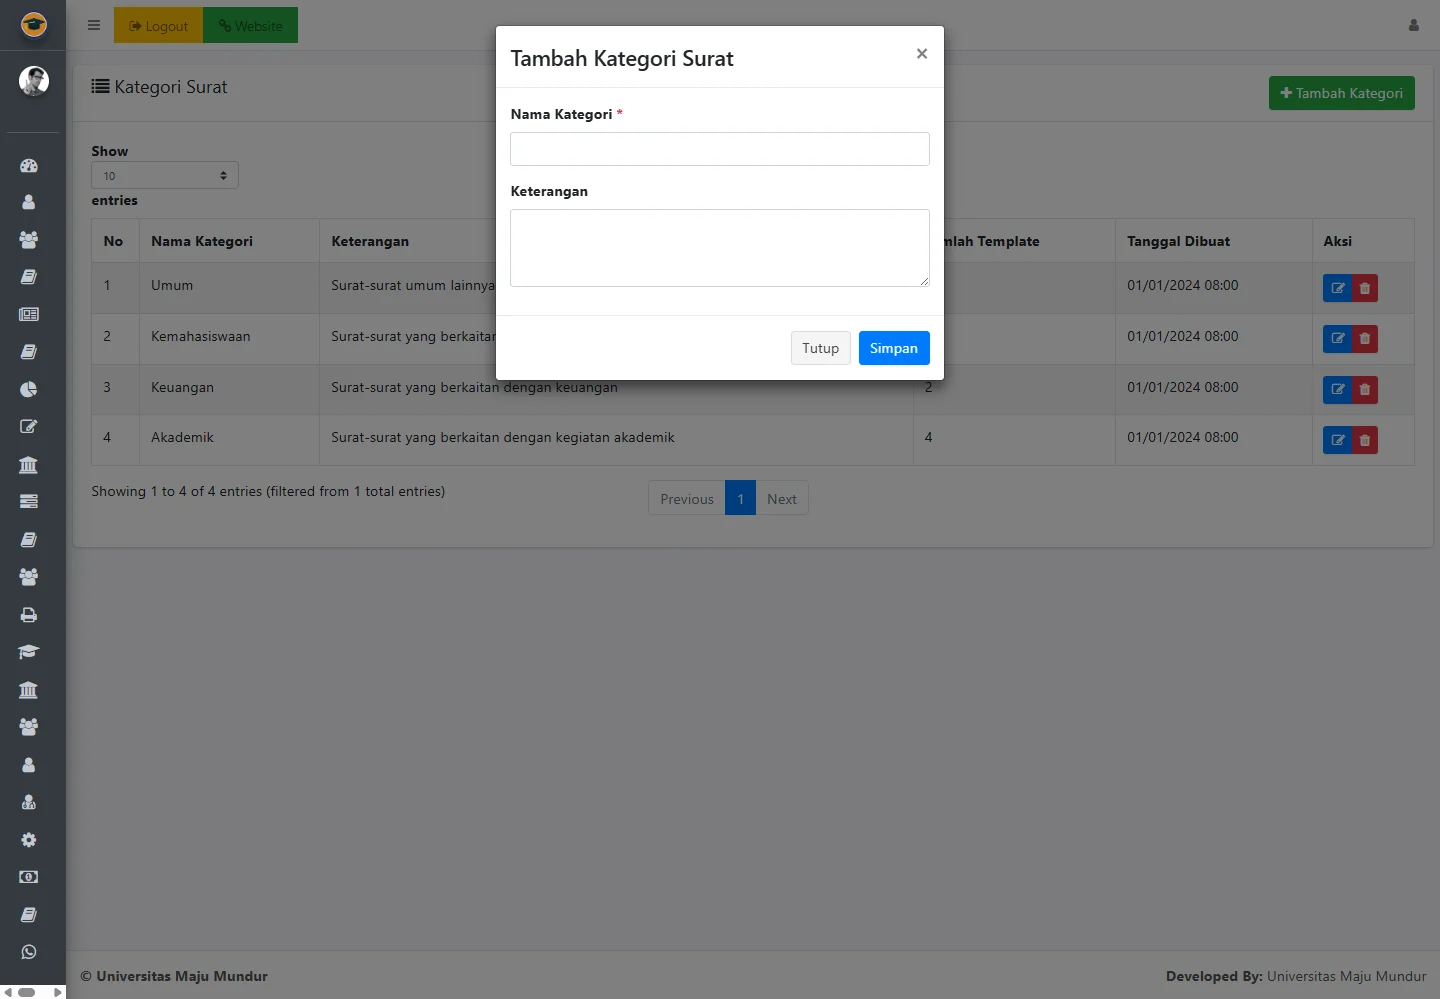The height and width of the screenshot is (999, 1440).
Task: Click the newspaper icon in sidebar
Action: pyautogui.click(x=29, y=314)
